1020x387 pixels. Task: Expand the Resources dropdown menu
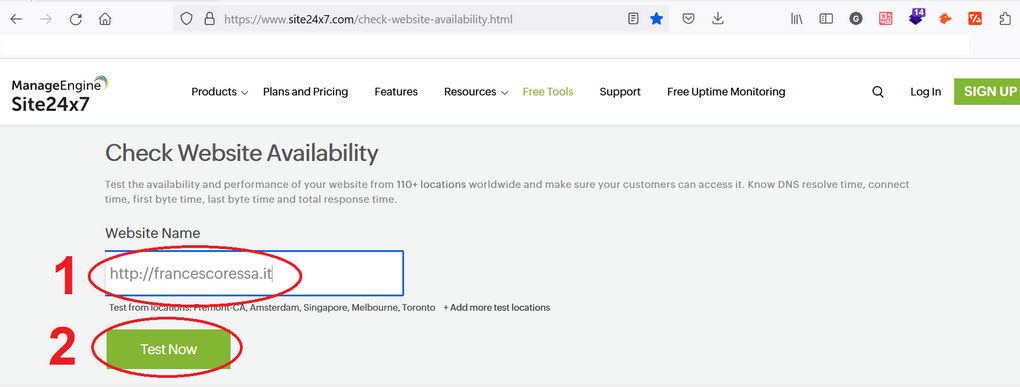coord(476,92)
